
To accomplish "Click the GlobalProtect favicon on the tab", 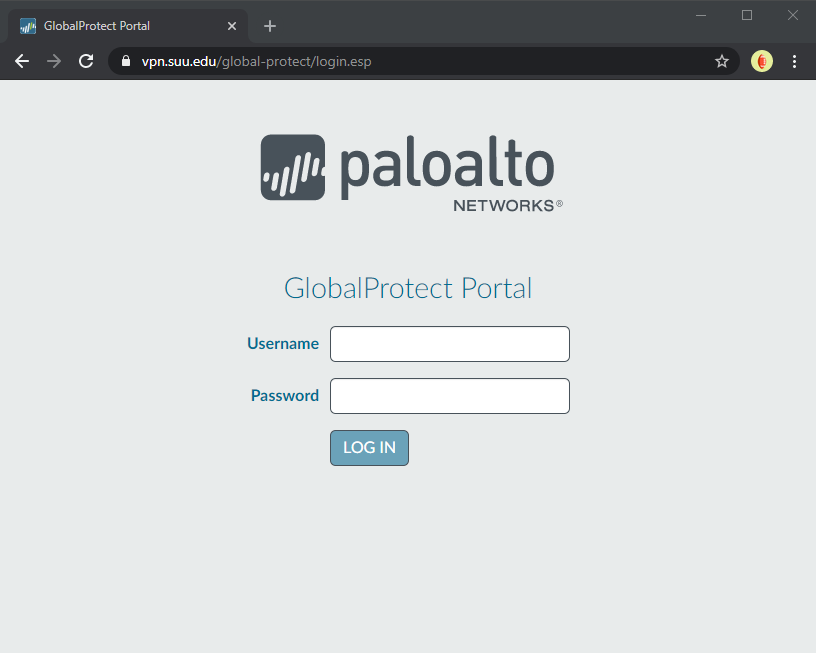I will pos(27,25).
